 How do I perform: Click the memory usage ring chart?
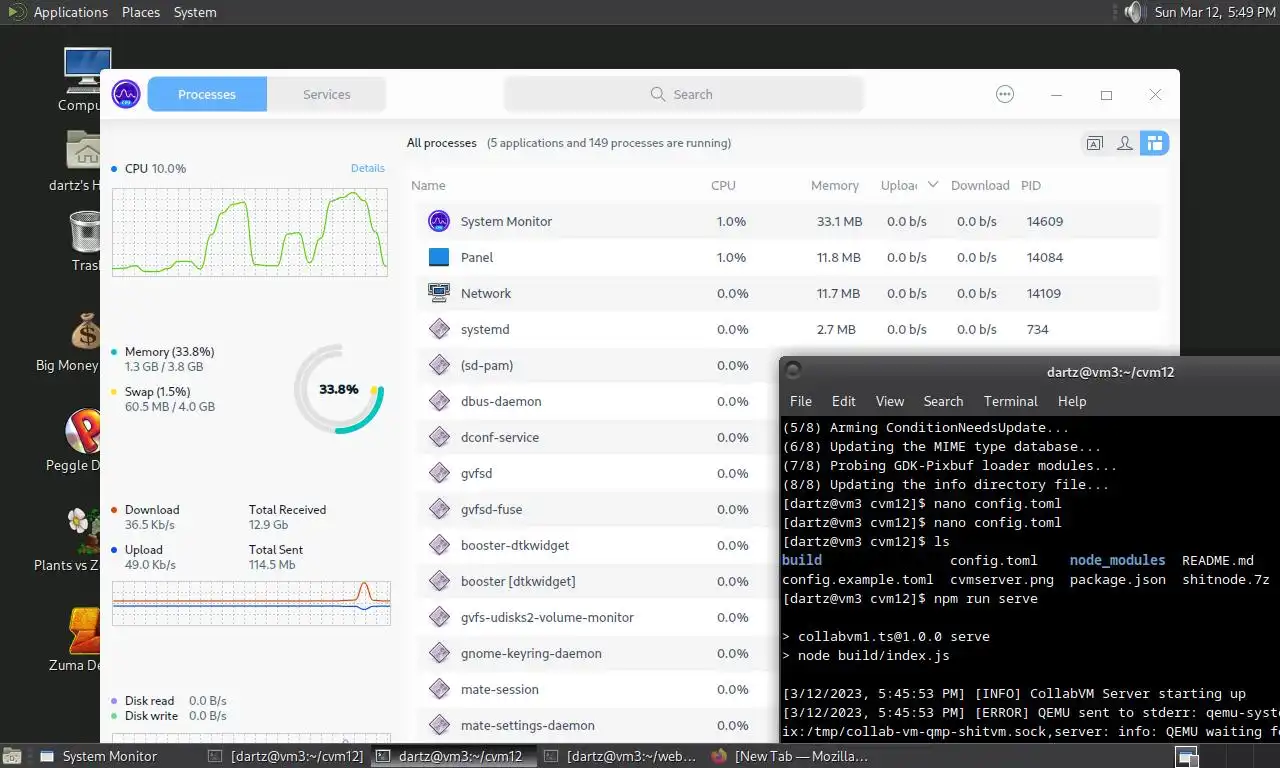point(339,389)
